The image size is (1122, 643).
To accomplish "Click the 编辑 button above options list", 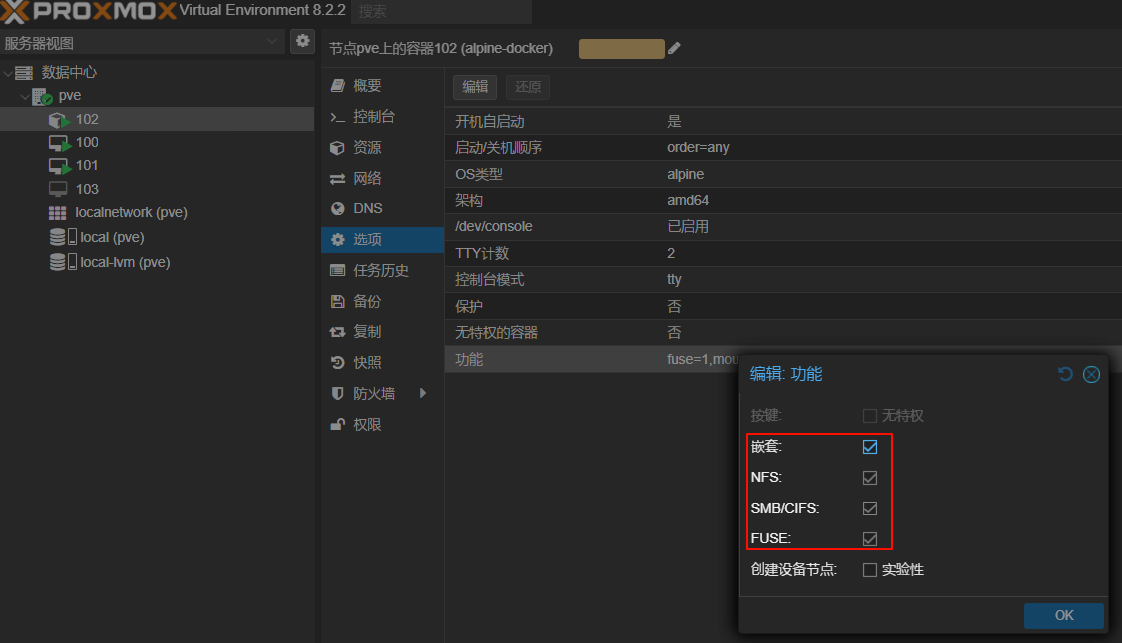I will pyautogui.click(x=475, y=87).
